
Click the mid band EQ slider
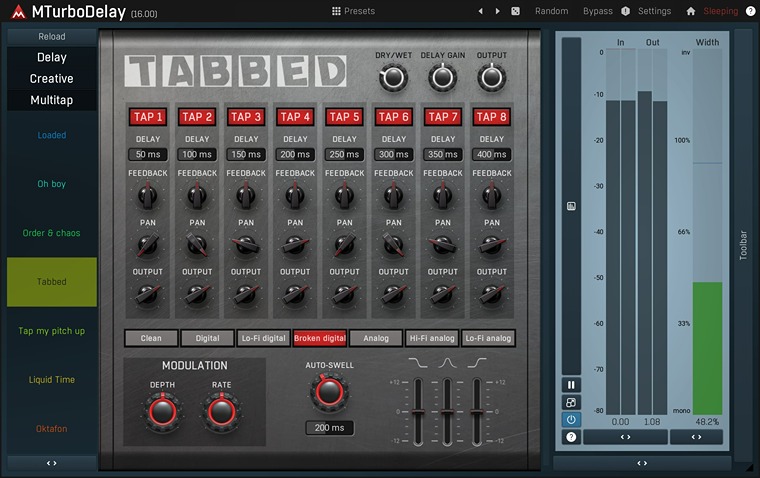447,412
